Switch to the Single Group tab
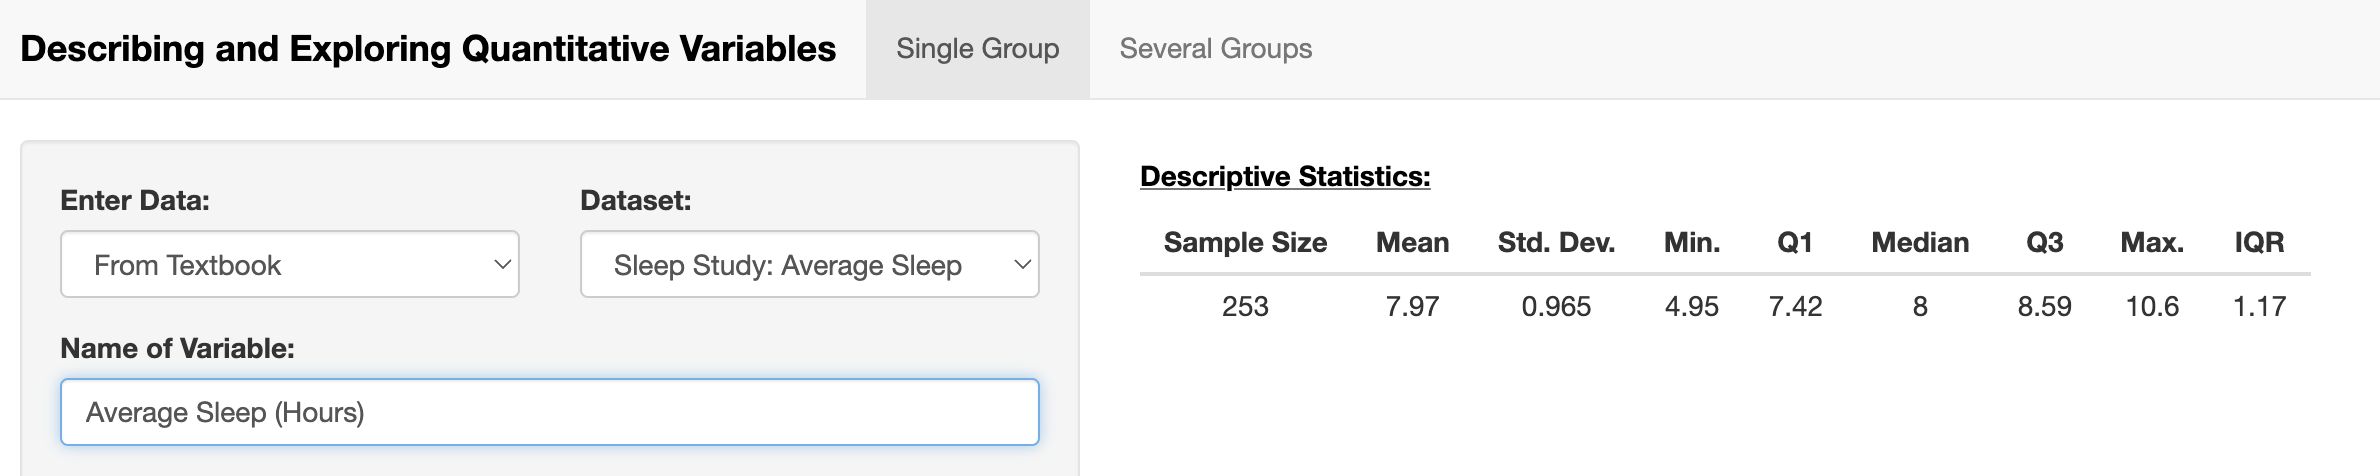Viewport: 2380px width, 476px height. coord(977,49)
